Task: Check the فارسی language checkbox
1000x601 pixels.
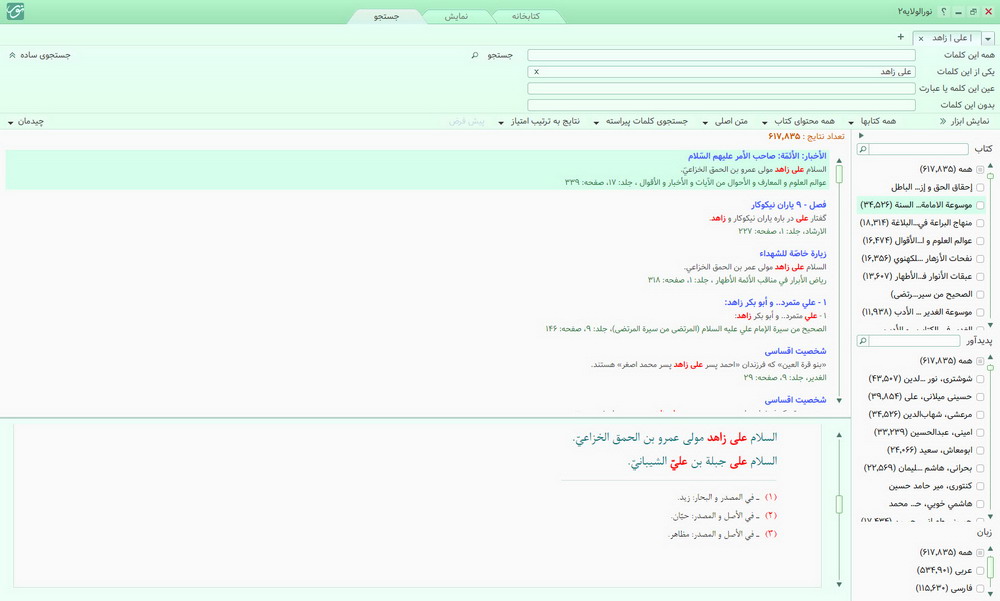Action: [x=980, y=588]
